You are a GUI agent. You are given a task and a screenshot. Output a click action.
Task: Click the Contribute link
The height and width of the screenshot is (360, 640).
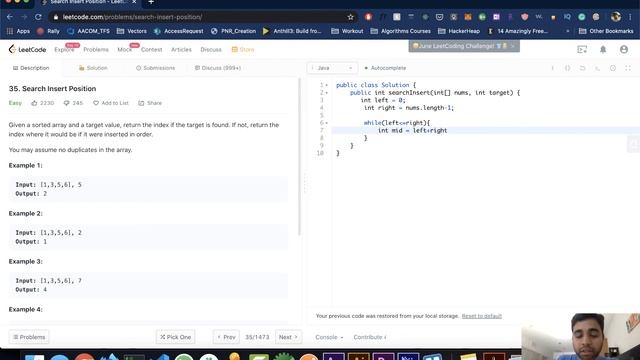coord(370,337)
